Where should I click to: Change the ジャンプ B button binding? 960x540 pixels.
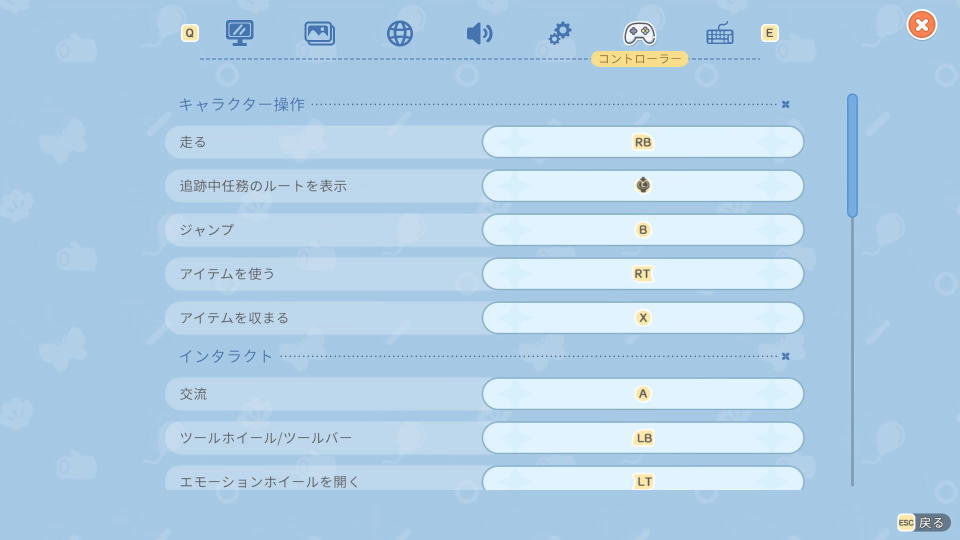[x=643, y=230]
